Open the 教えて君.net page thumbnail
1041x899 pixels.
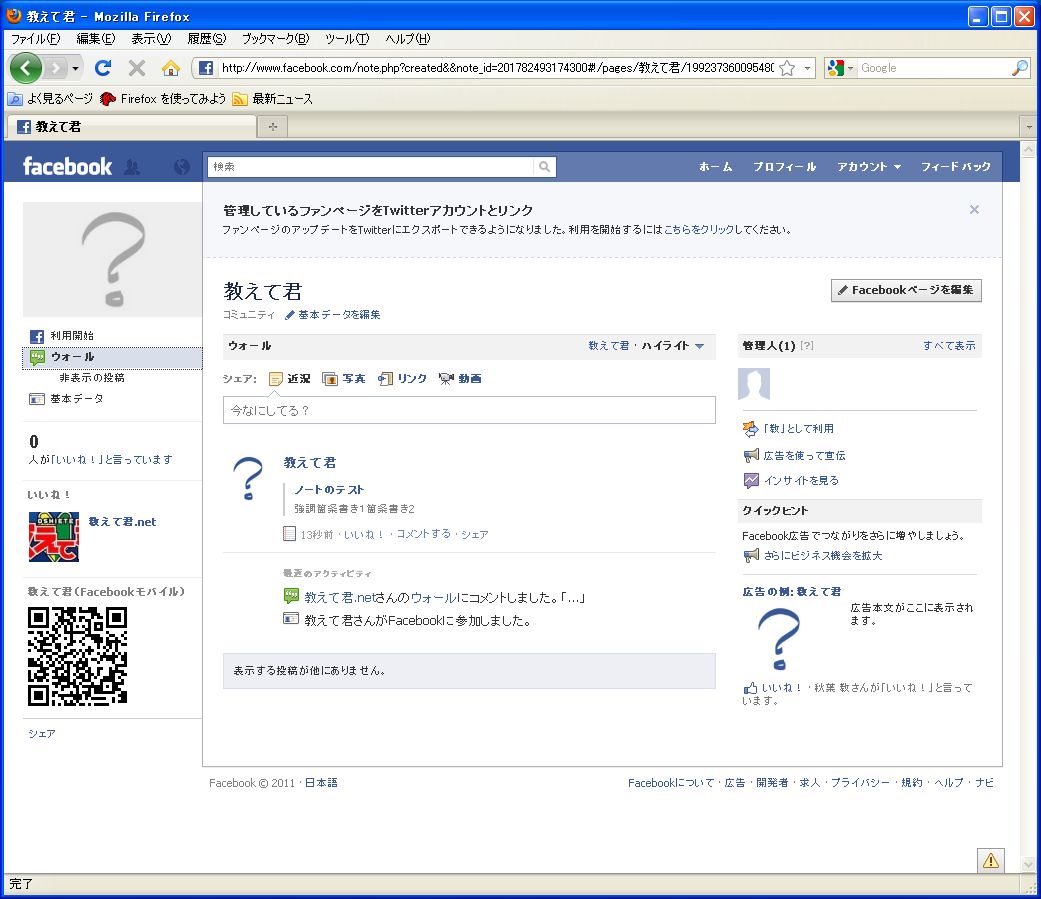click(x=54, y=536)
